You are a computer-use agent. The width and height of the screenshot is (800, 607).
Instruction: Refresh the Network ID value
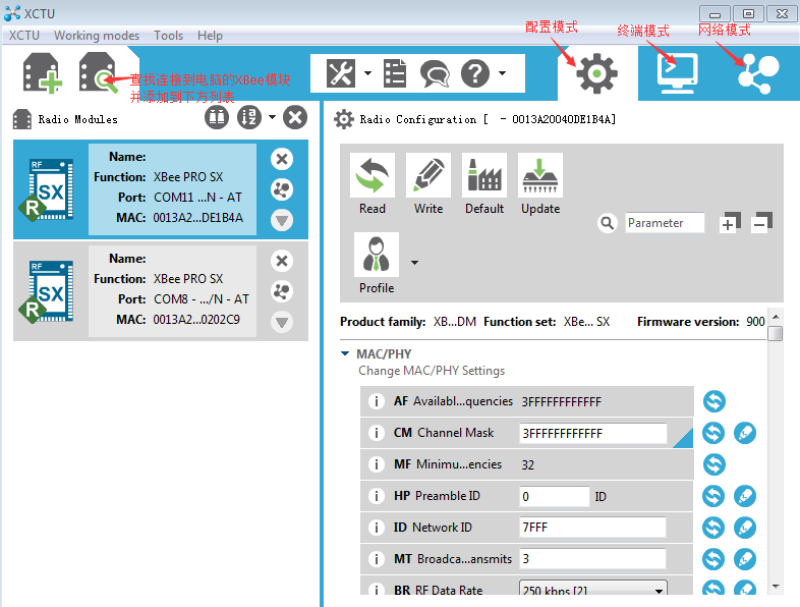pyautogui.click(x=714, y=528)
